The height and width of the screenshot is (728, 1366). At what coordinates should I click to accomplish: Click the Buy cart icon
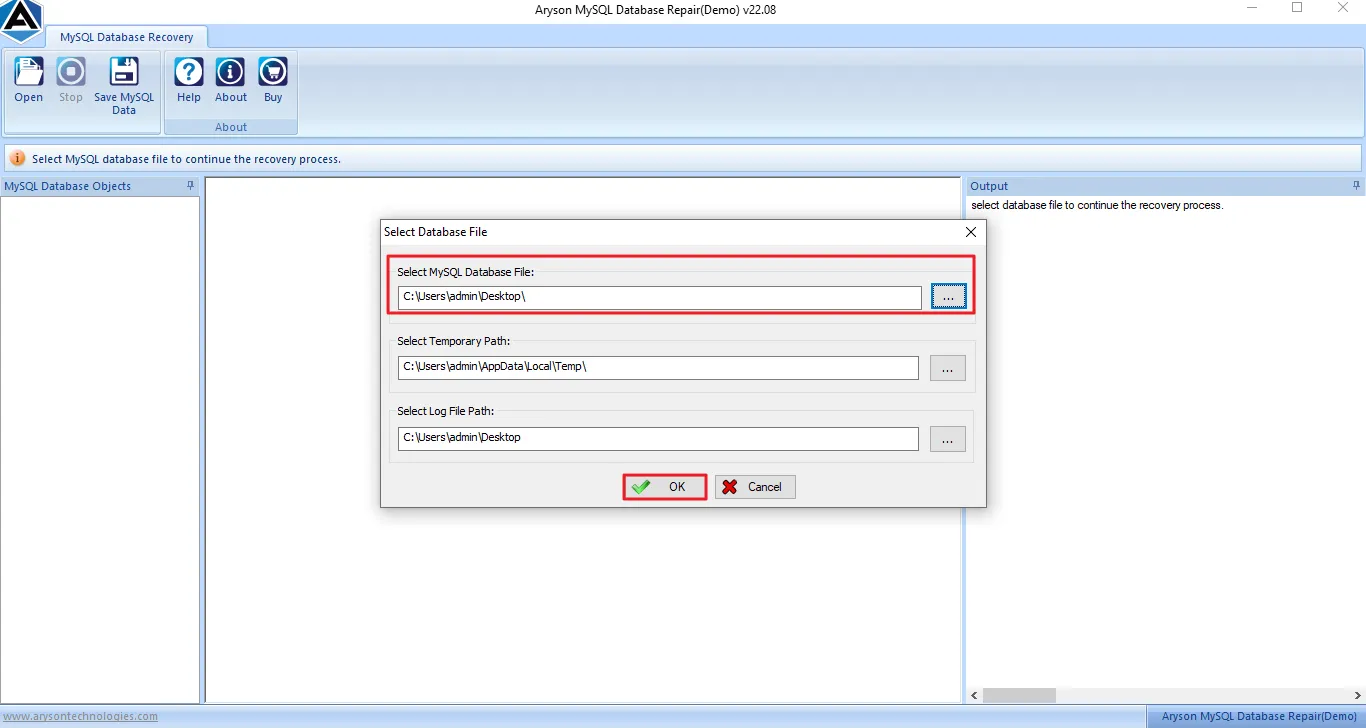click(x=273, y=80)
